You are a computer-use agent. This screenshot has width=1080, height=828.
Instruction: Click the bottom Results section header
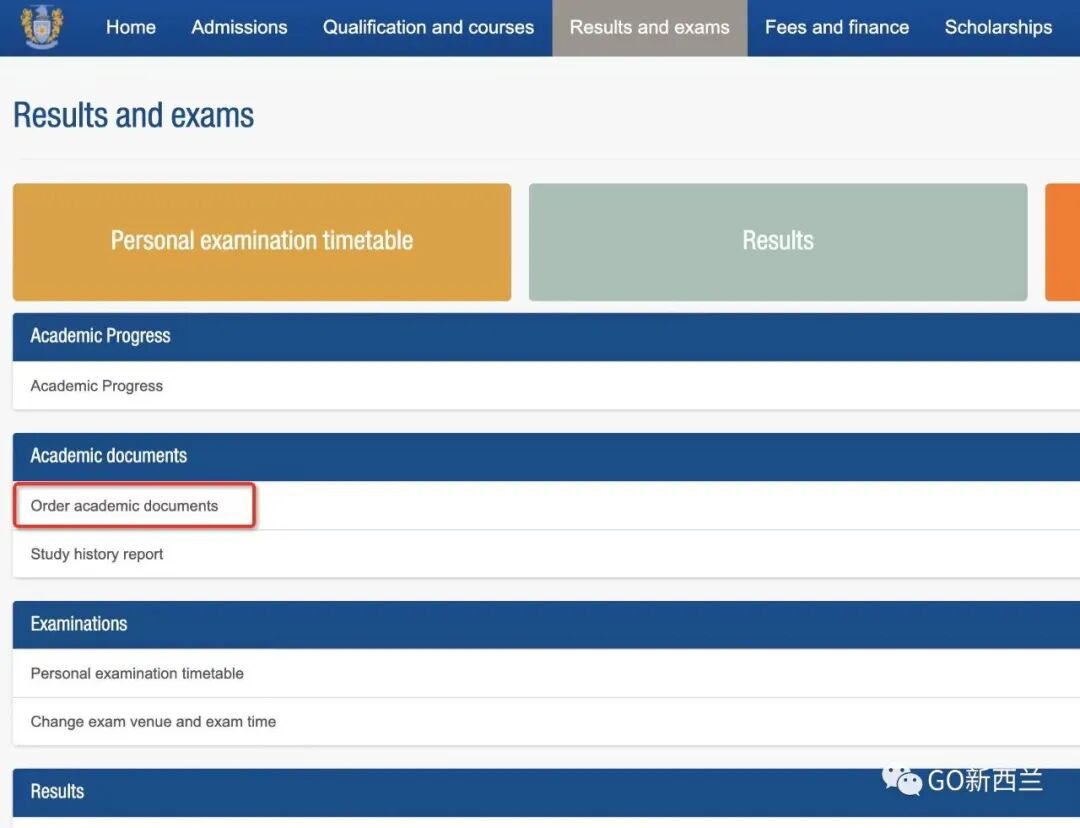pos(546,792)
